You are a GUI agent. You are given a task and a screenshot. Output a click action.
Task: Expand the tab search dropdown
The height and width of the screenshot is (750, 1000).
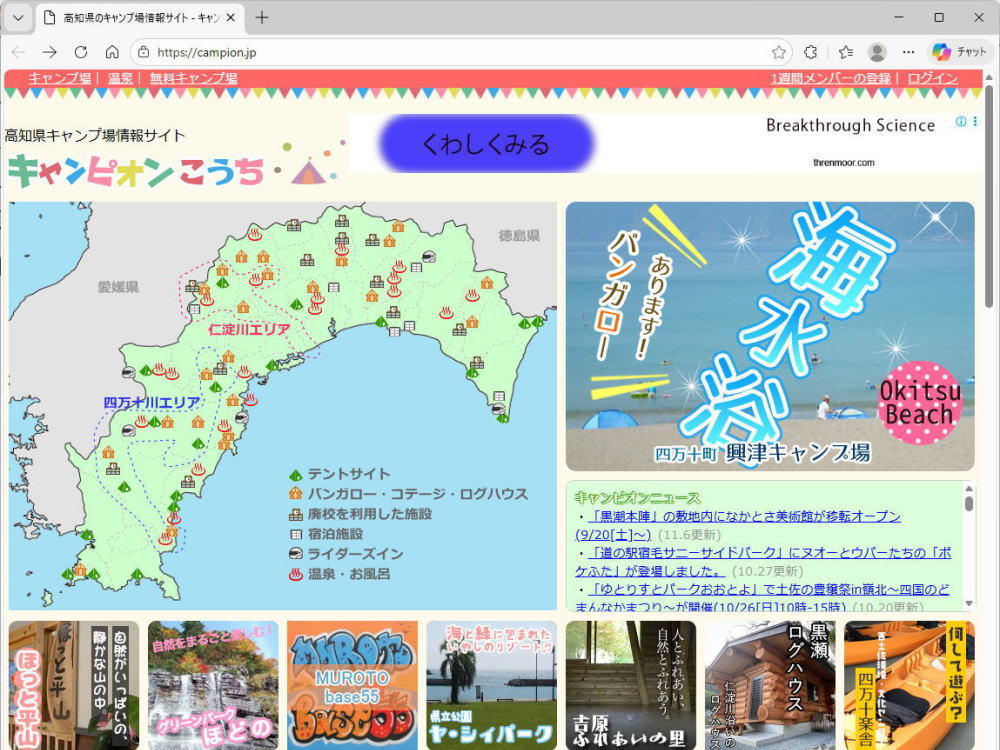coord(18,17)
